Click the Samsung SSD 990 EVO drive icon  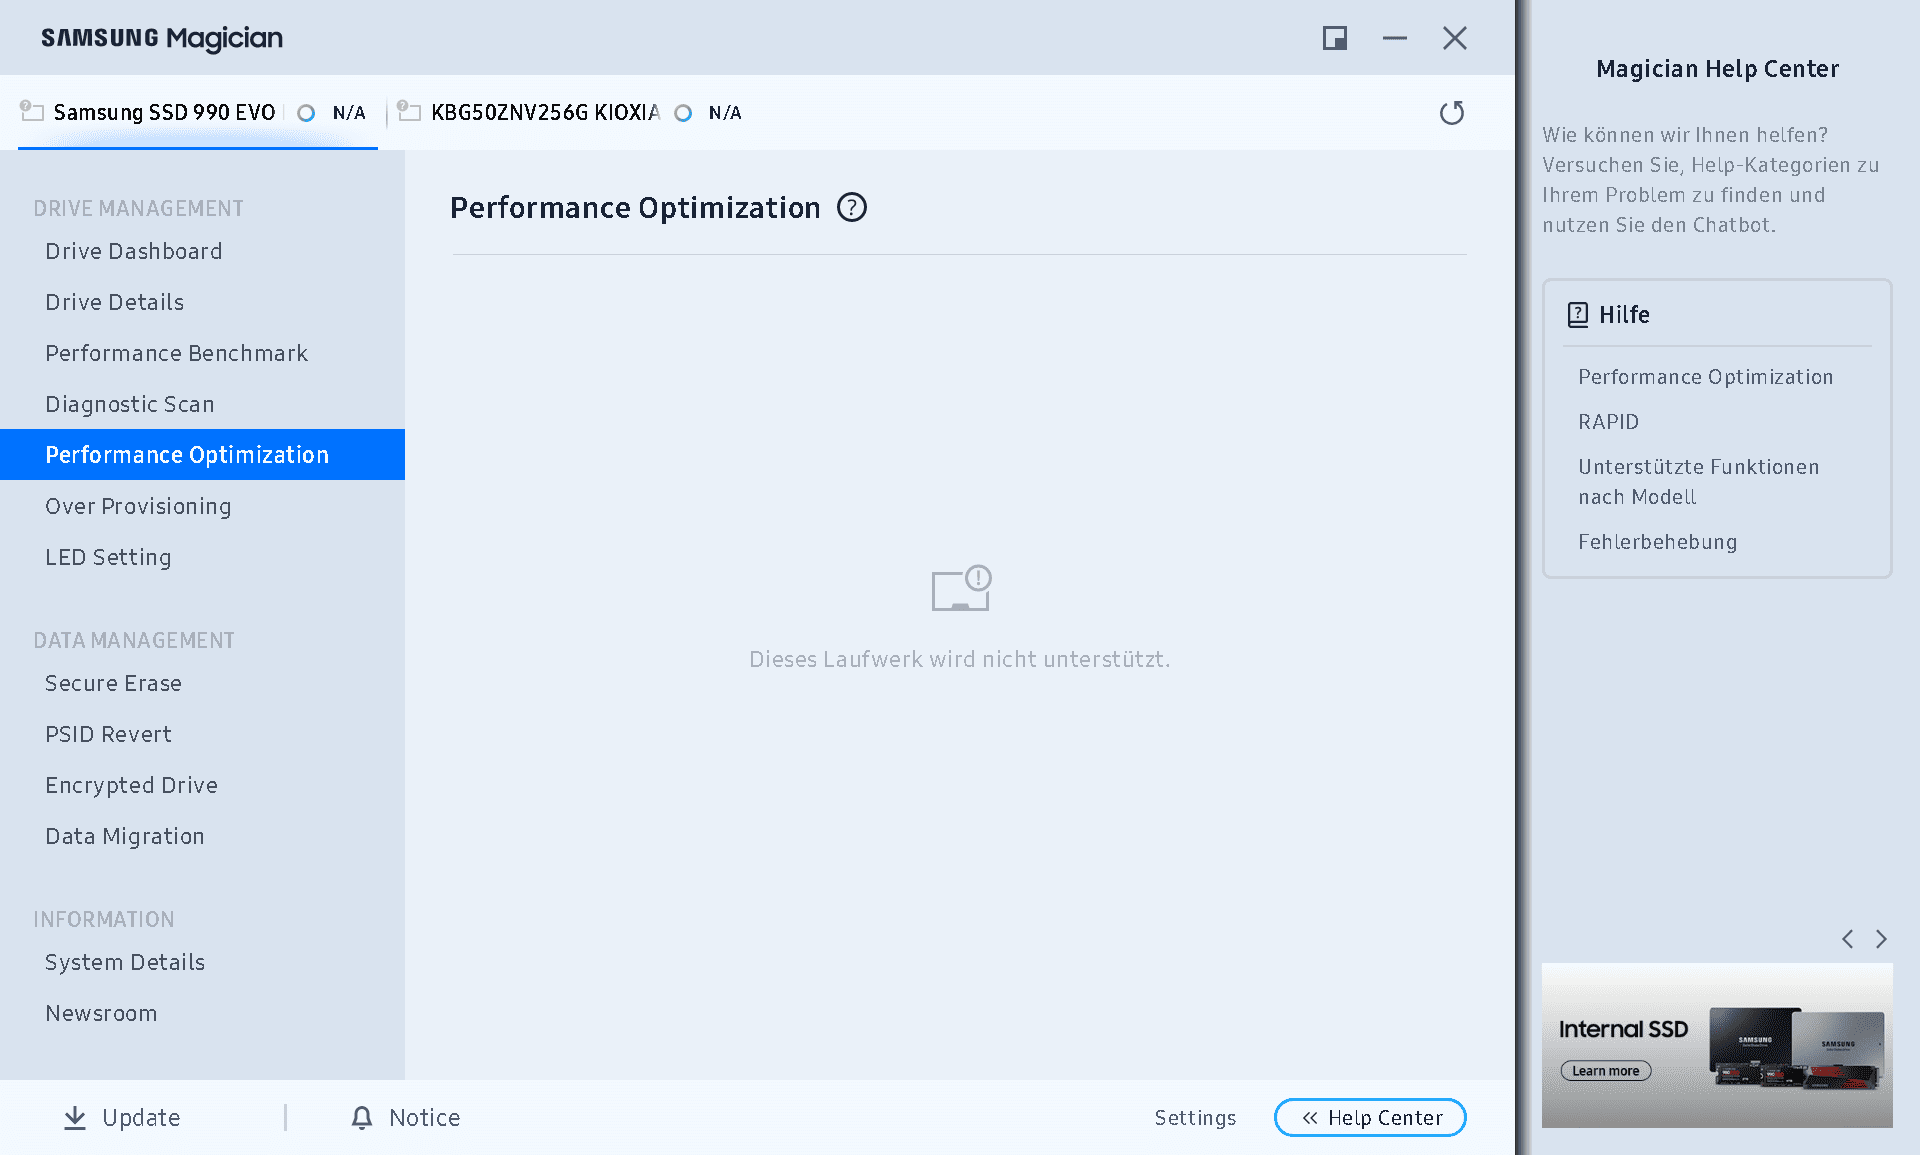[x=32, y=111]
